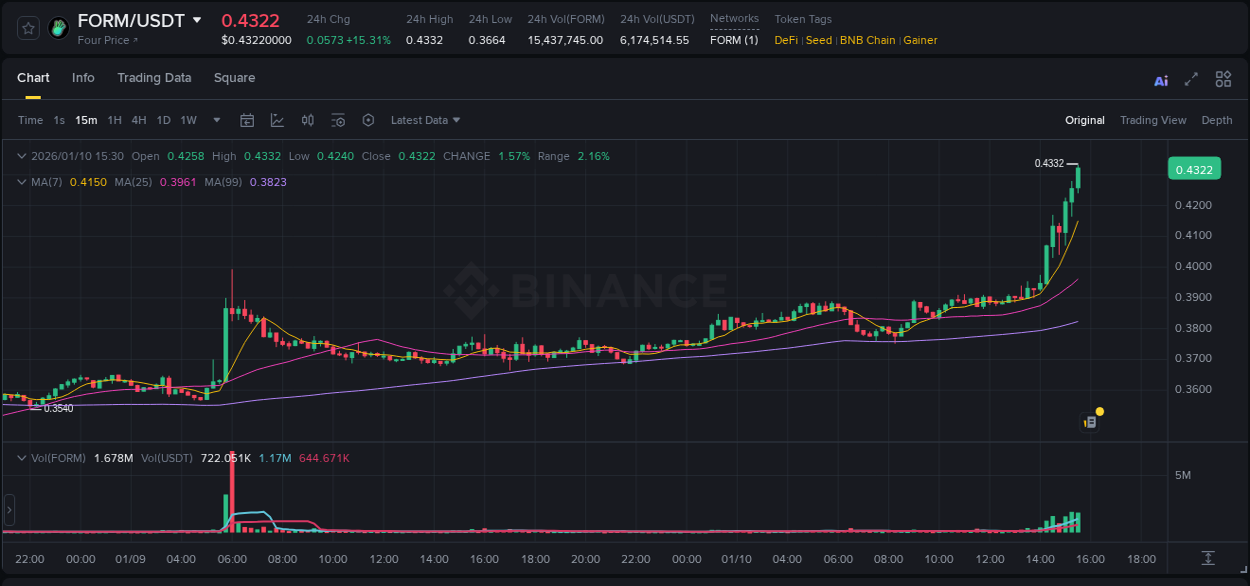Open the Latest Data dropdown
The height and width of the screenshot is (586, 1250).
(424, 120)
